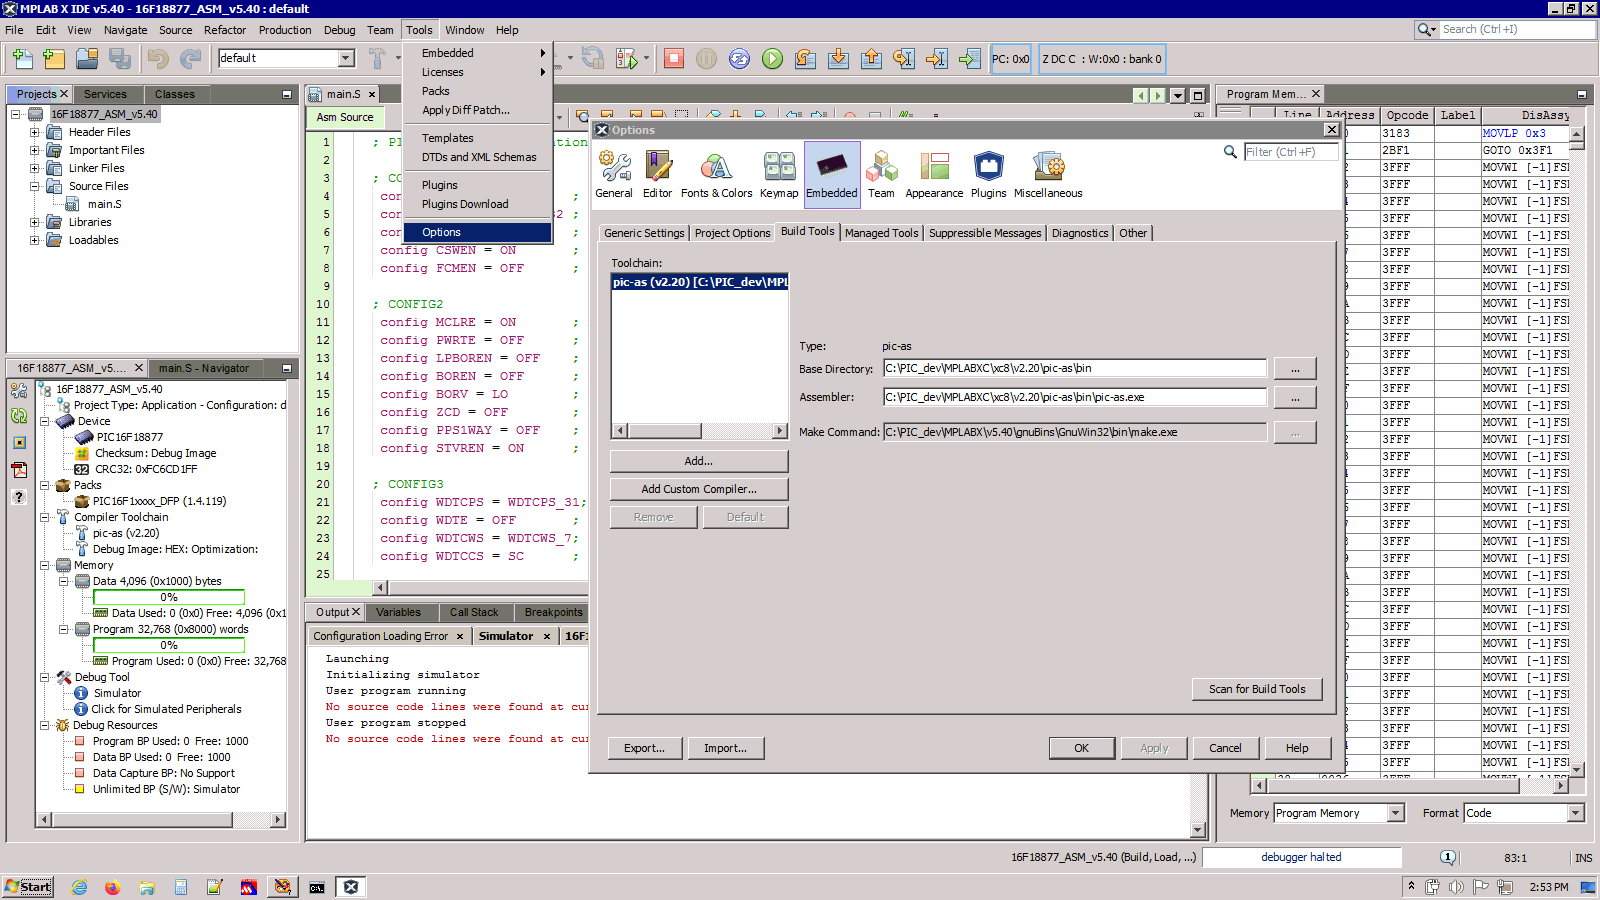
Task: Click the Step Out toolbar icon
Action: 871,59
